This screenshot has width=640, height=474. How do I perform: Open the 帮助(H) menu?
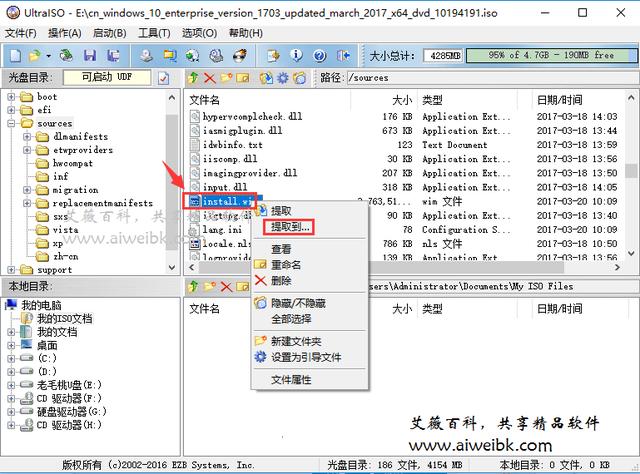tap(246, 33)
